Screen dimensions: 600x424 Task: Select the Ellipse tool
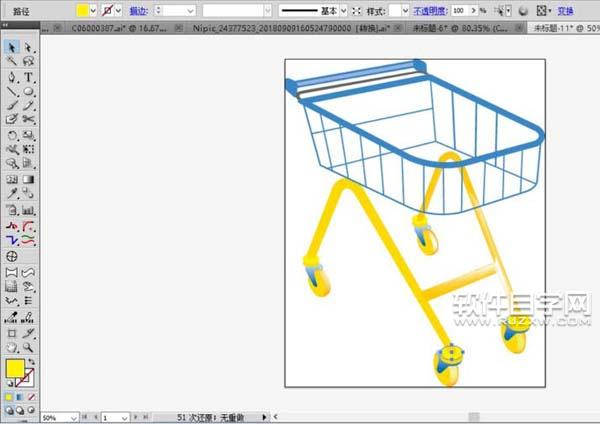click(x=28, y=91)
